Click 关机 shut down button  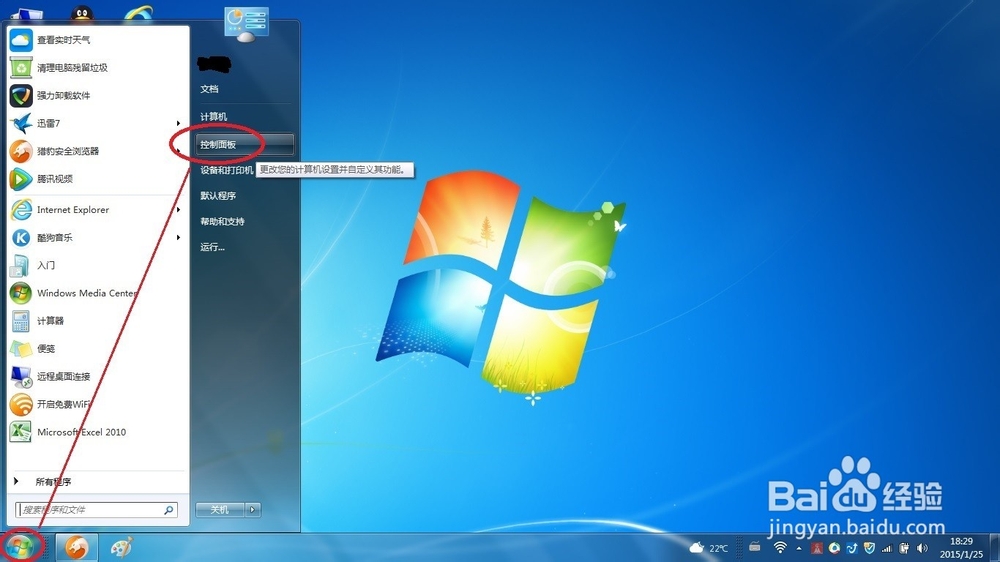220,510
